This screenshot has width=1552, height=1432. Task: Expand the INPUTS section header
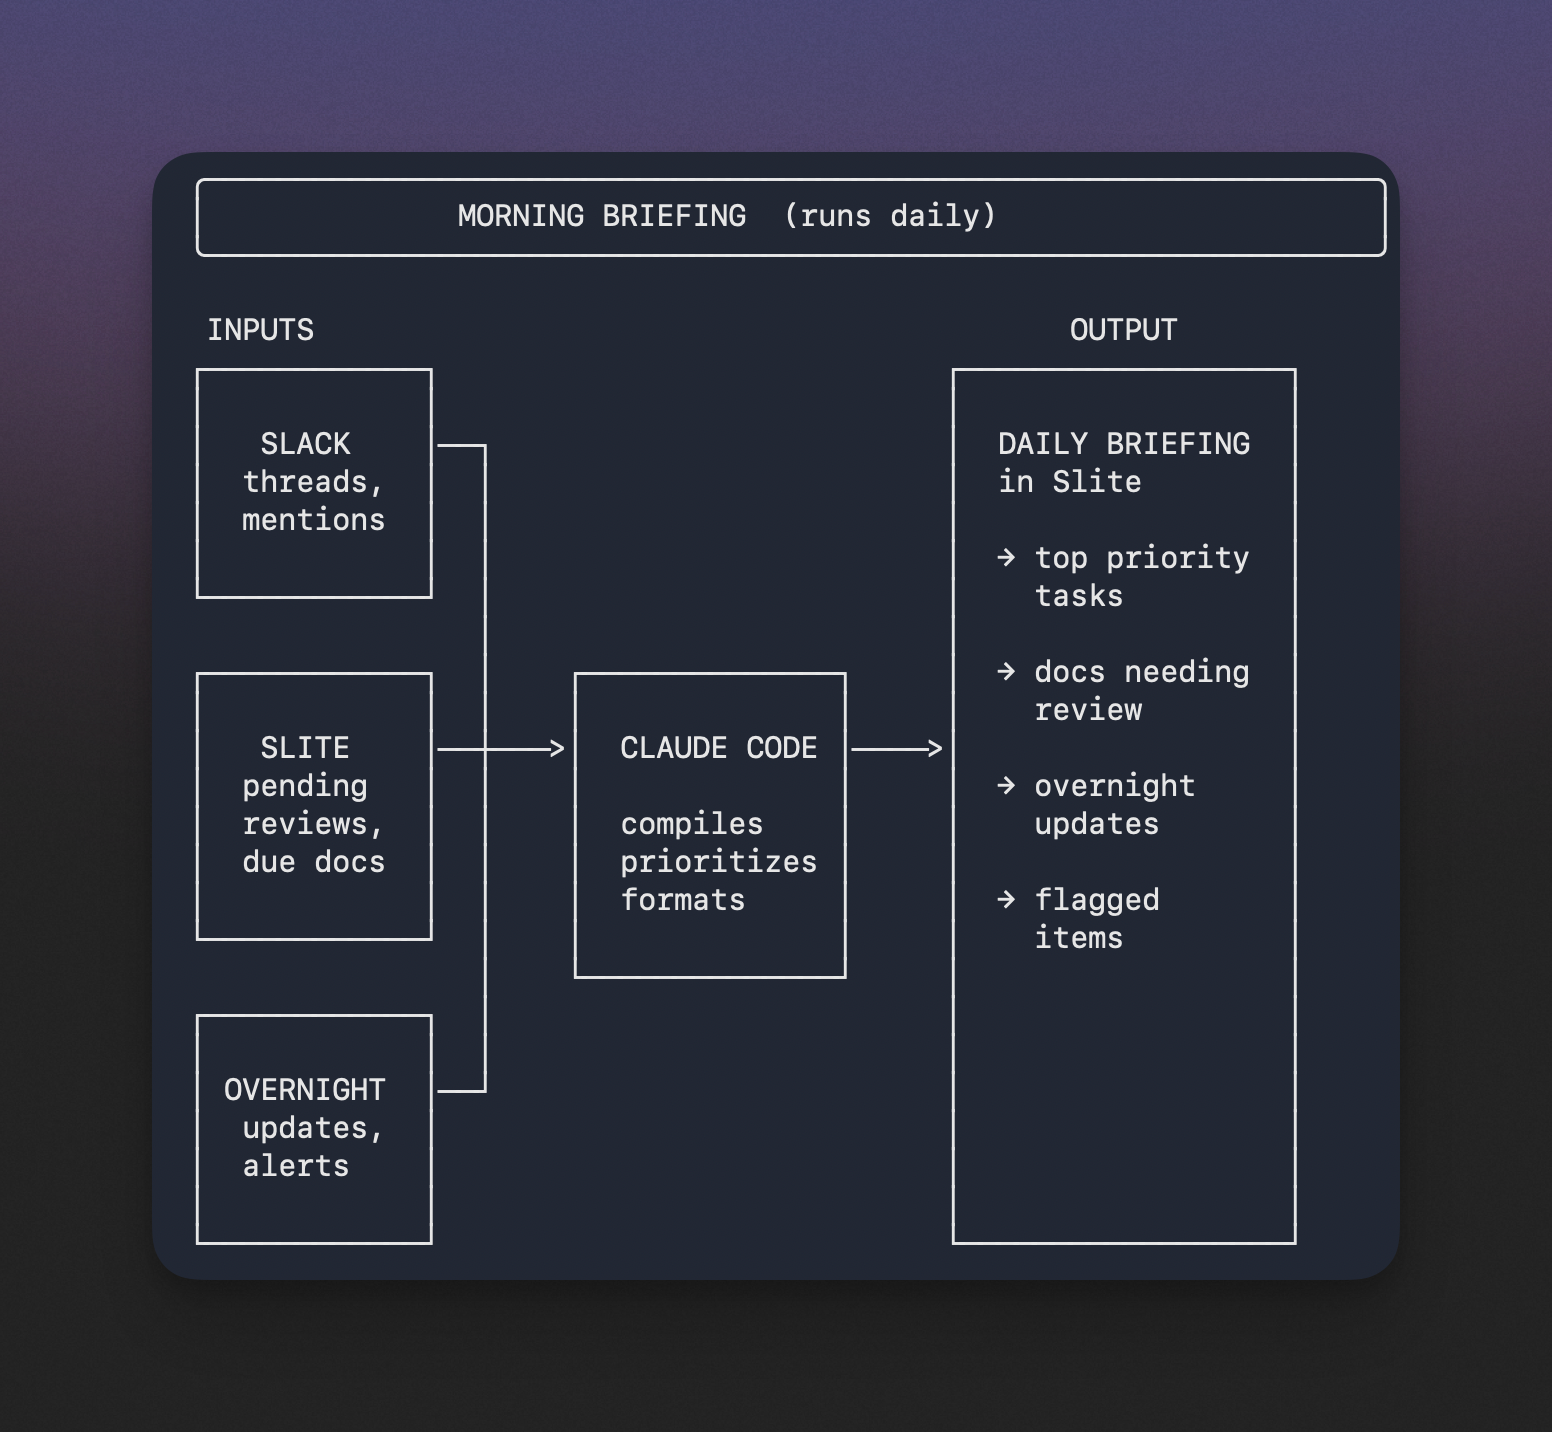(x=261, y=329)
